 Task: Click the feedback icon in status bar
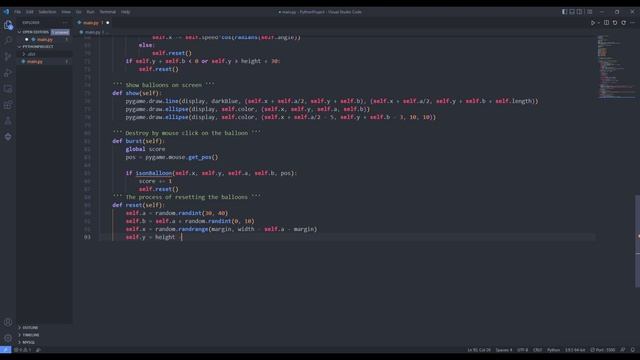pos(623,350)
